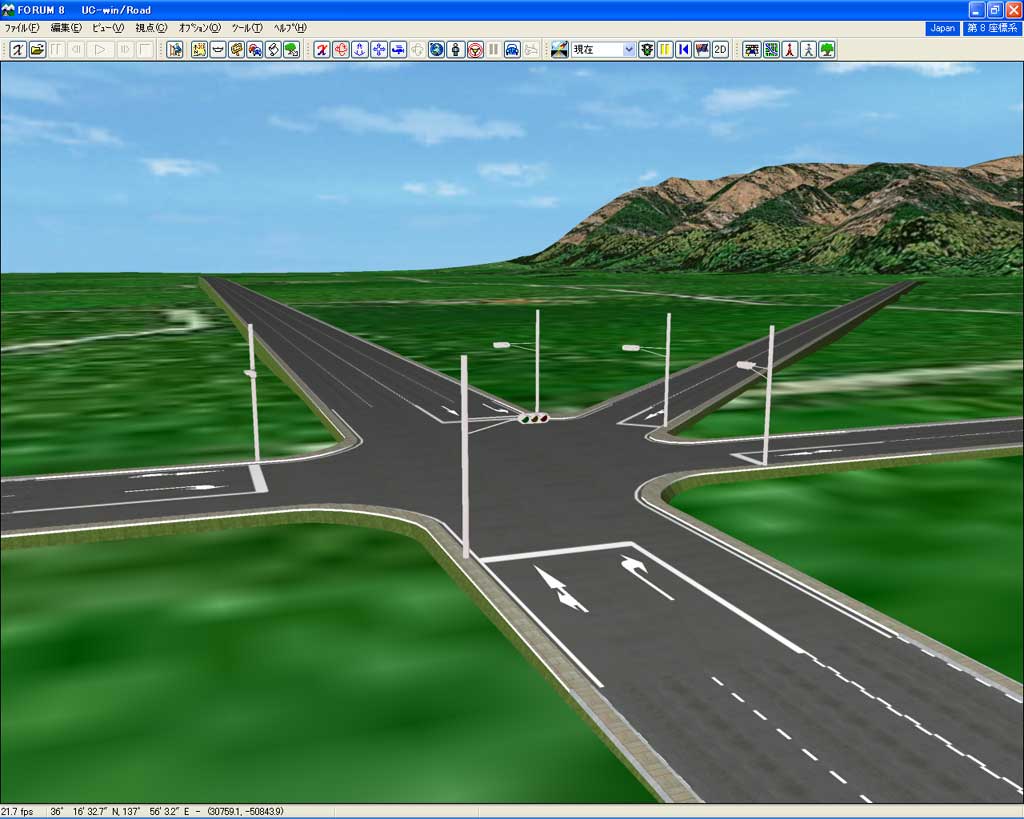Click the blue car front view icon
Viewport: 1024px width, 819px height.
(x=513, y=50)
